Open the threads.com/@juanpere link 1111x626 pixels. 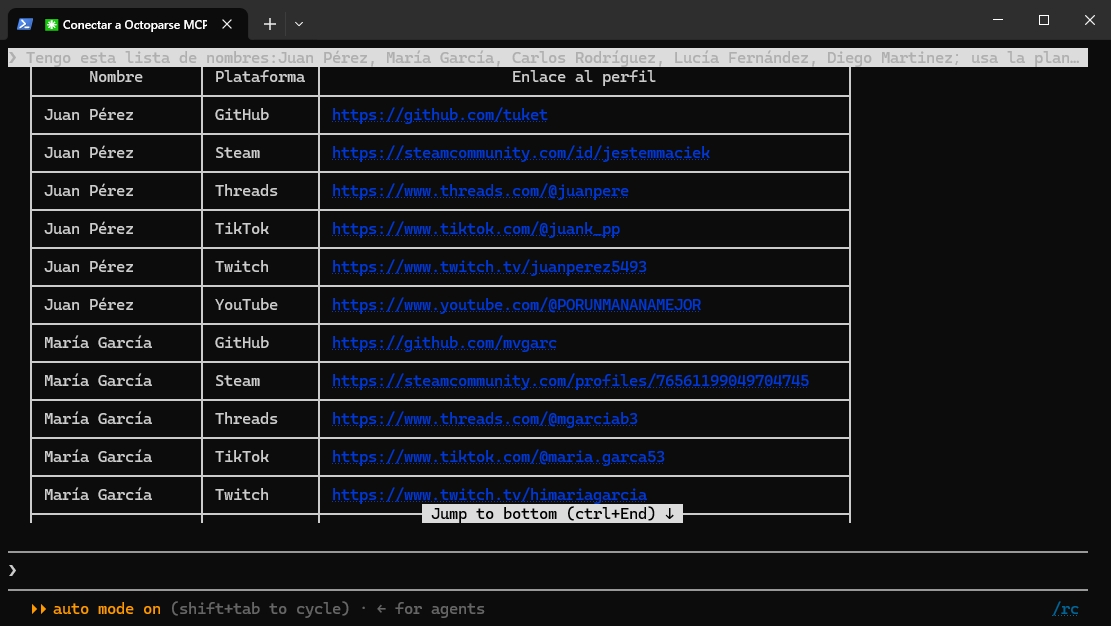coord(480,191)
